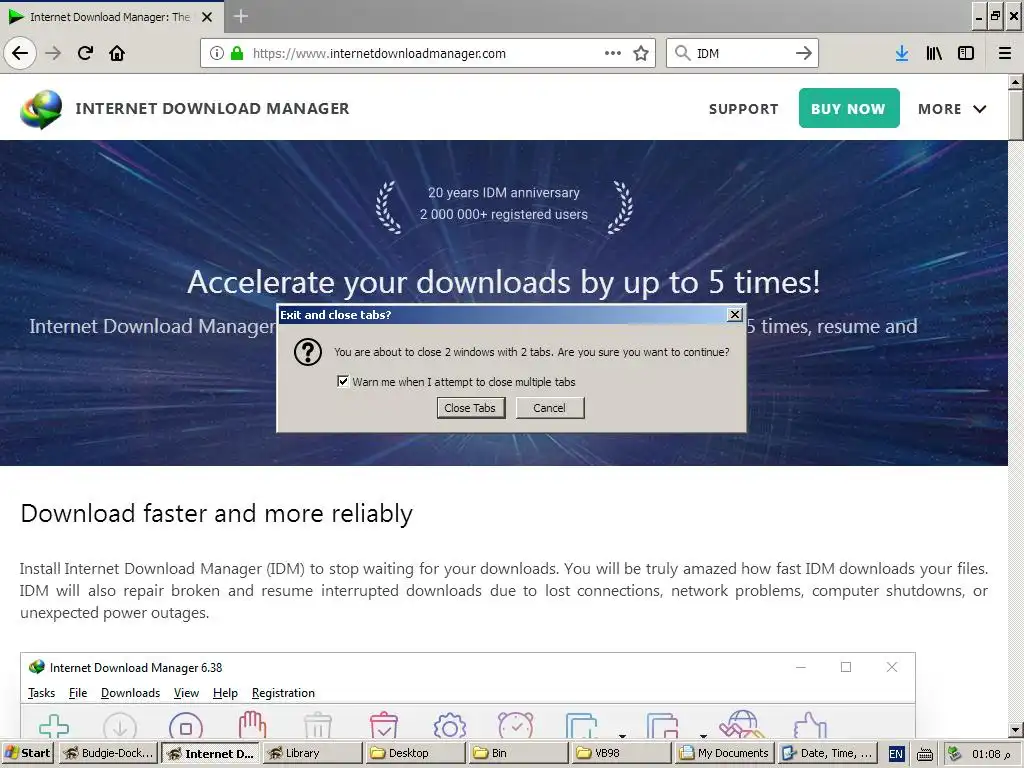This screenshot has width=1024, height=768.
Task: Toggle the sidebar view icon
Action: point(966,53)
